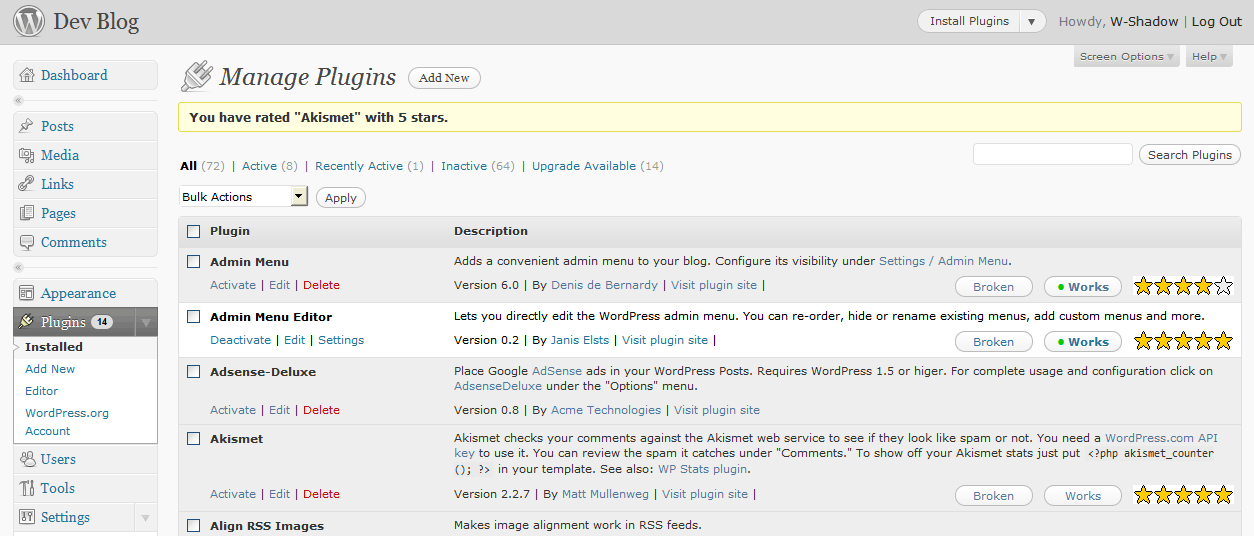This screenshot has width=1254, height=536.
Task: Click the plugin search text field
Action: [1052, 154]
